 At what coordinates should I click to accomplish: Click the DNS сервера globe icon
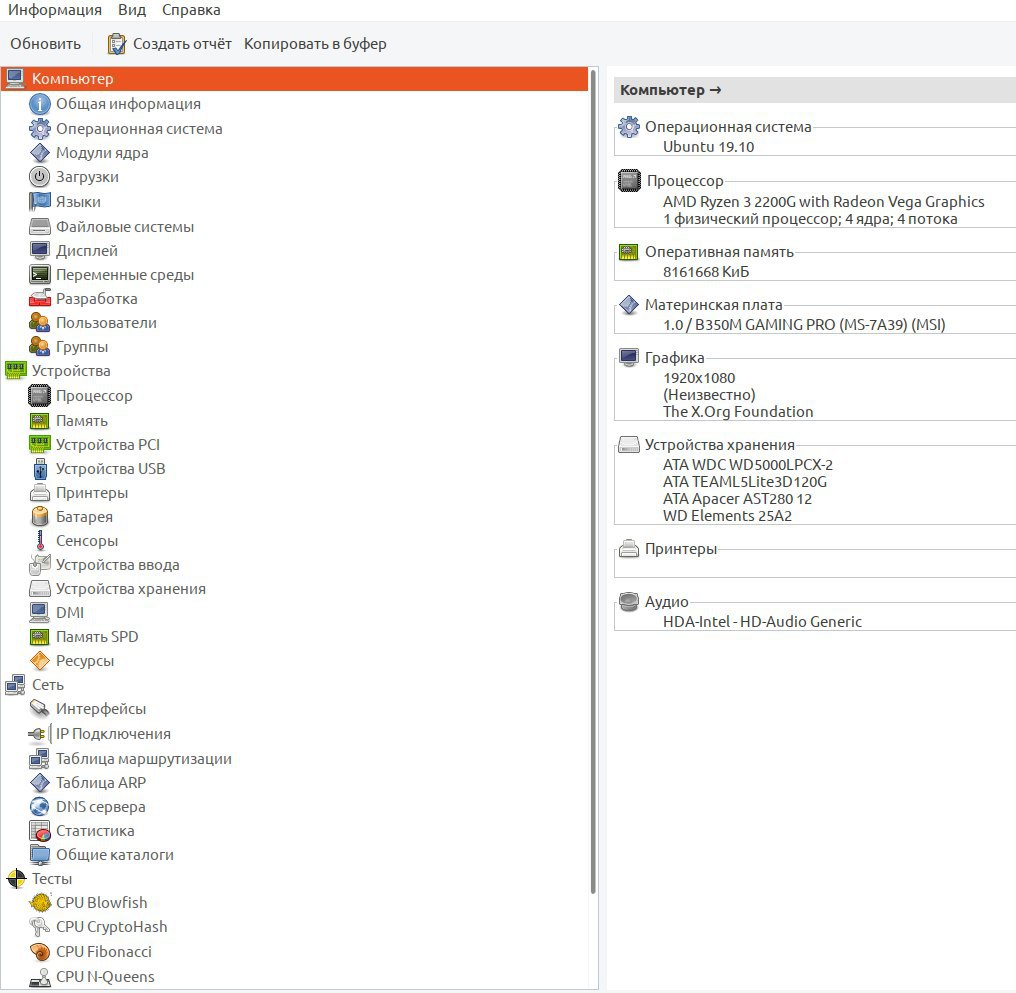coord(40,806)
